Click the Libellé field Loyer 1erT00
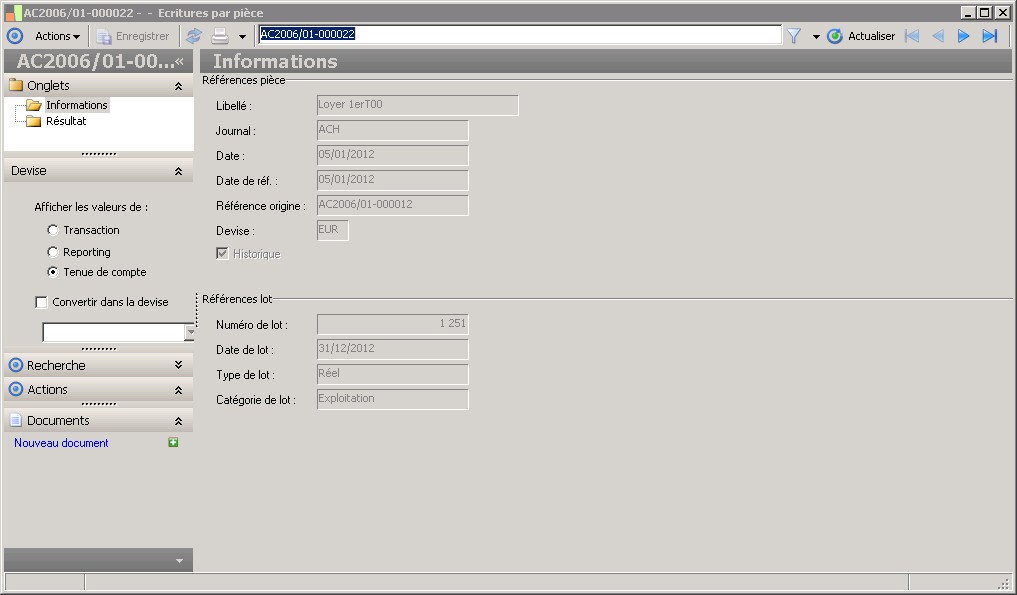This screenshot has width=1017, height=595. tap(418, 105)
